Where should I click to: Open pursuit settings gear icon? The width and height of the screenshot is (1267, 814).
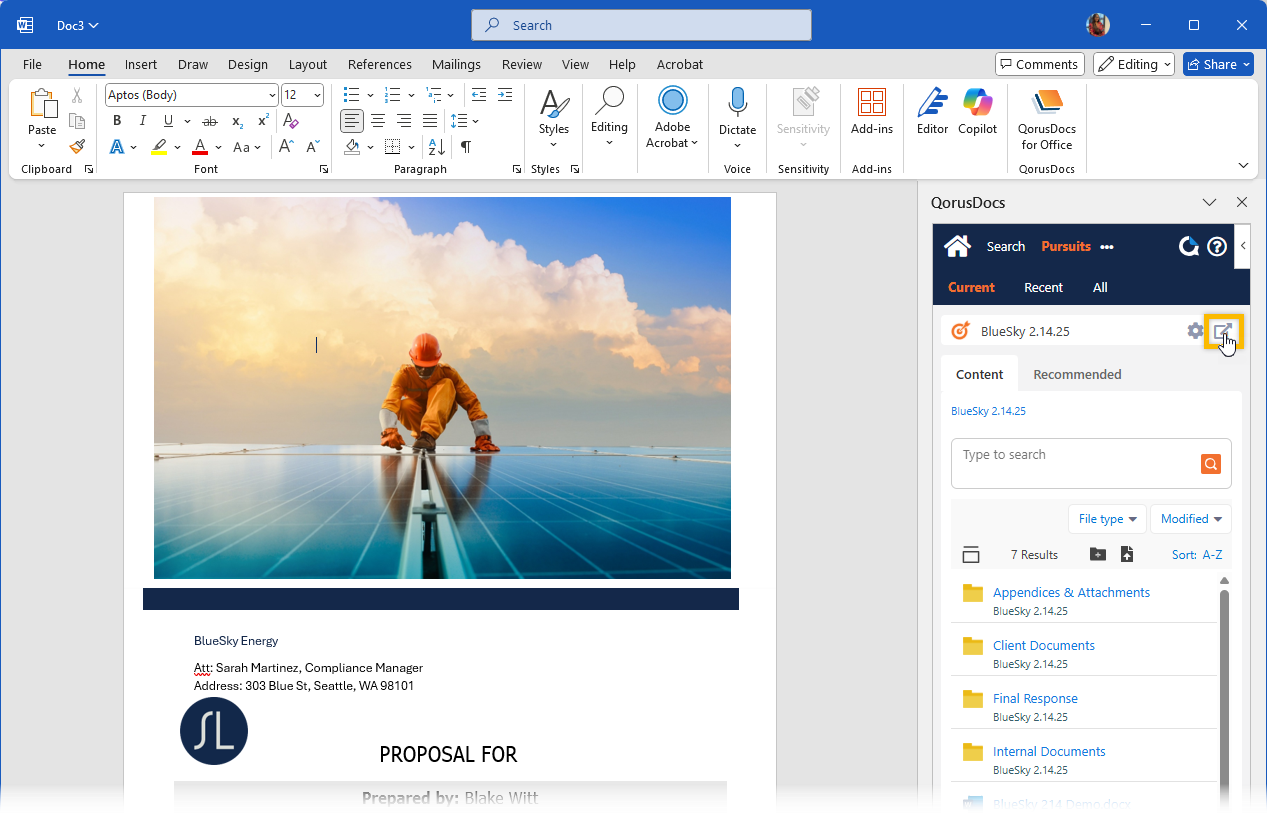click(1195, 331)
